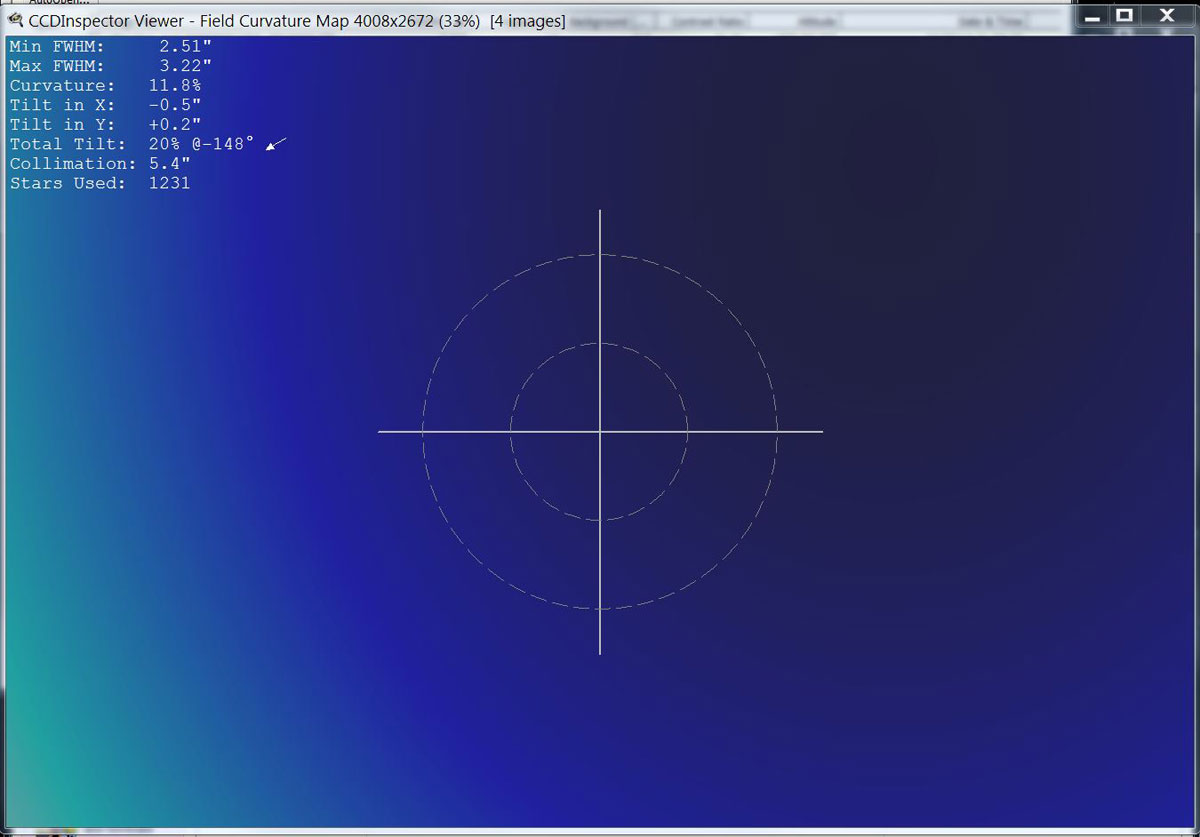
Task: Click the Tilt in X reading
Action: 174,105
